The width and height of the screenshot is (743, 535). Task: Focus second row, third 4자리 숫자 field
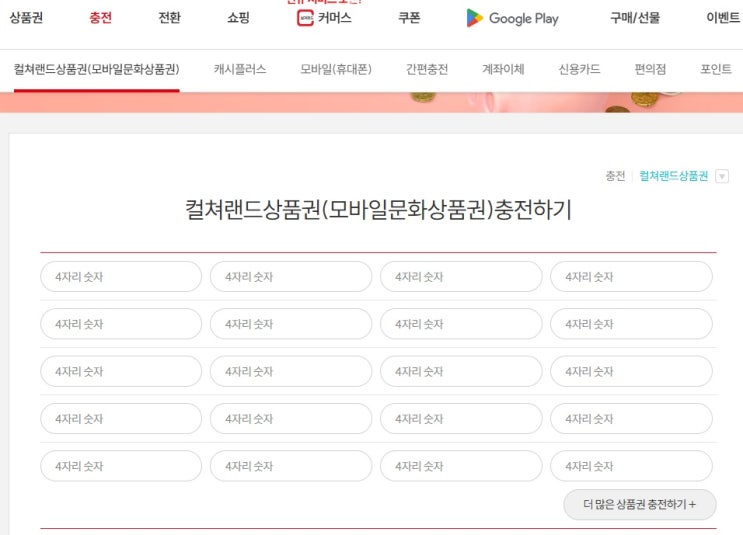[x=461, y=324]
